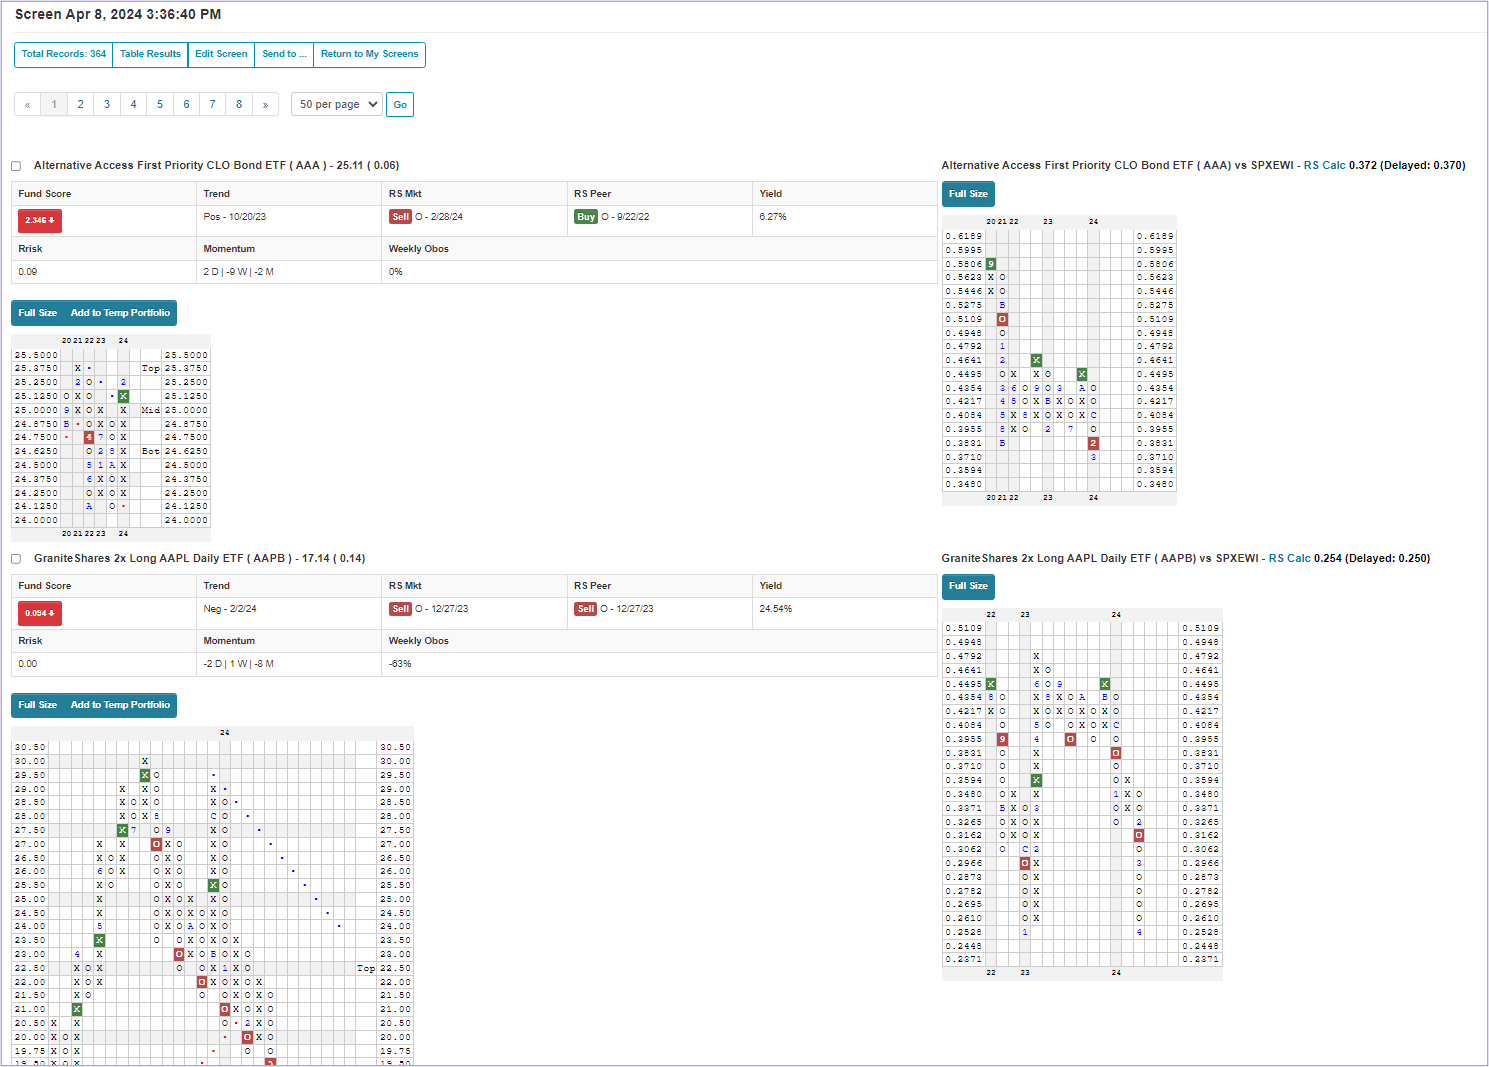Image resolution: width=1489 pixels, height=1067 pixels.
Task: Click the Go button
Action: click(400, 104)
